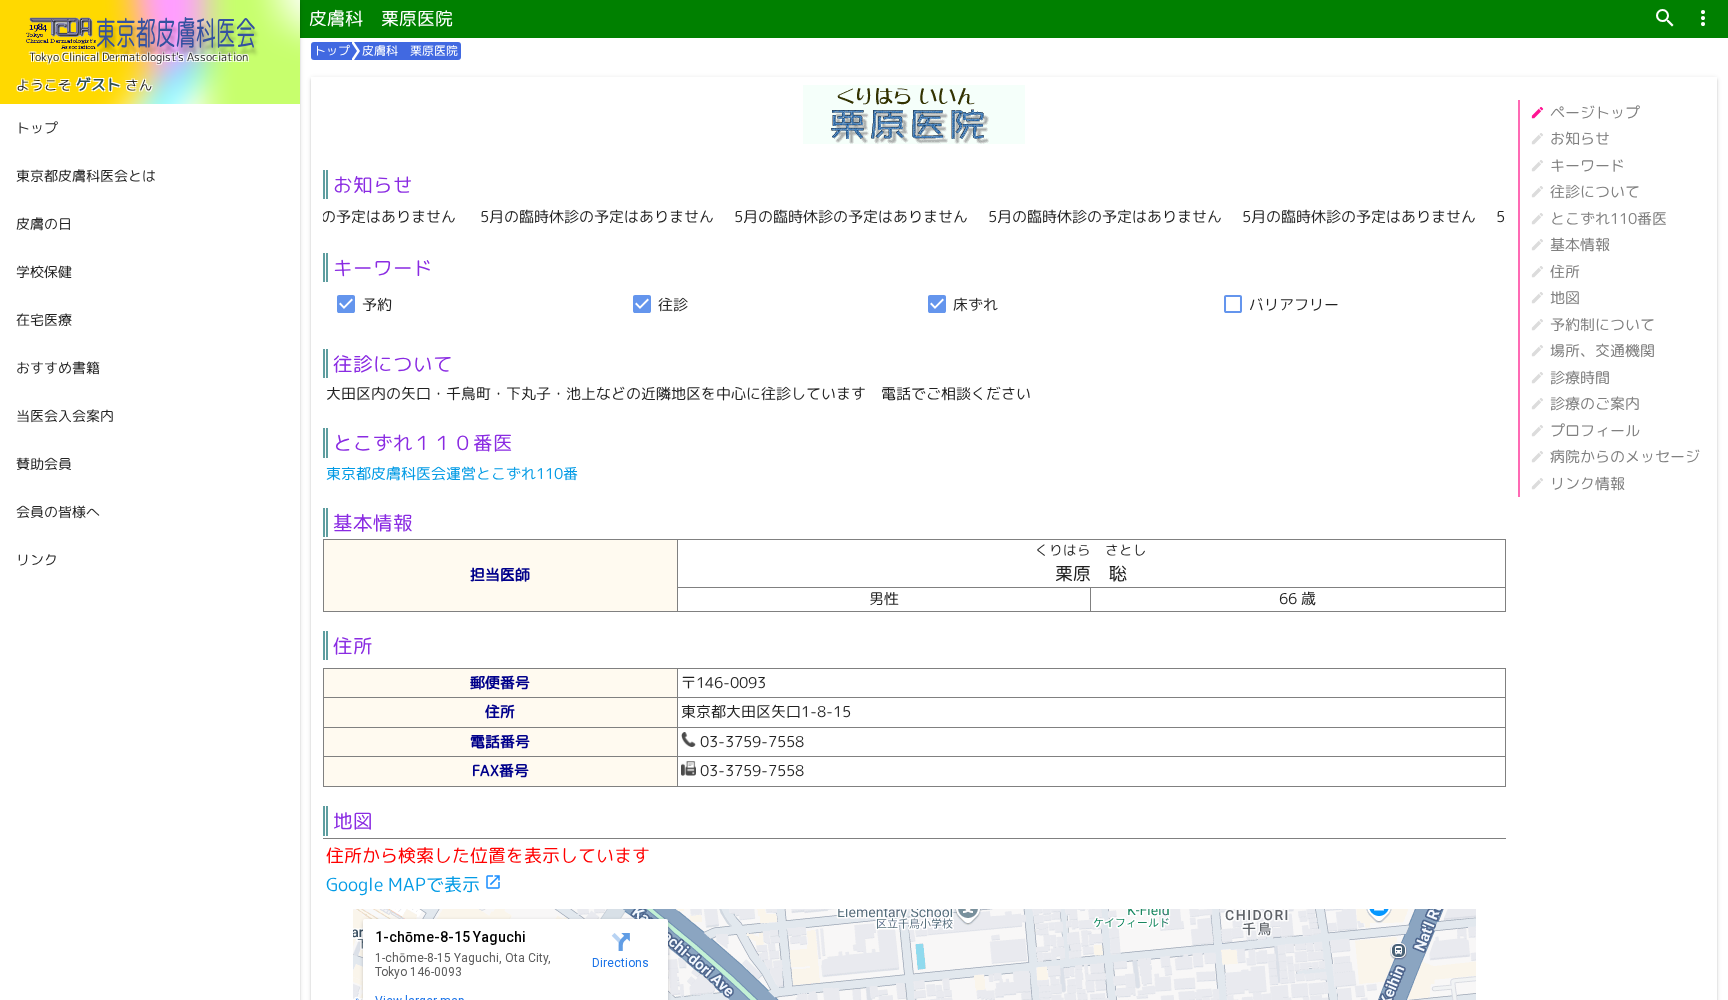Jump to 場所、交通機関 in page index
The image size is (1728, 1000).
click(1602, 350)
